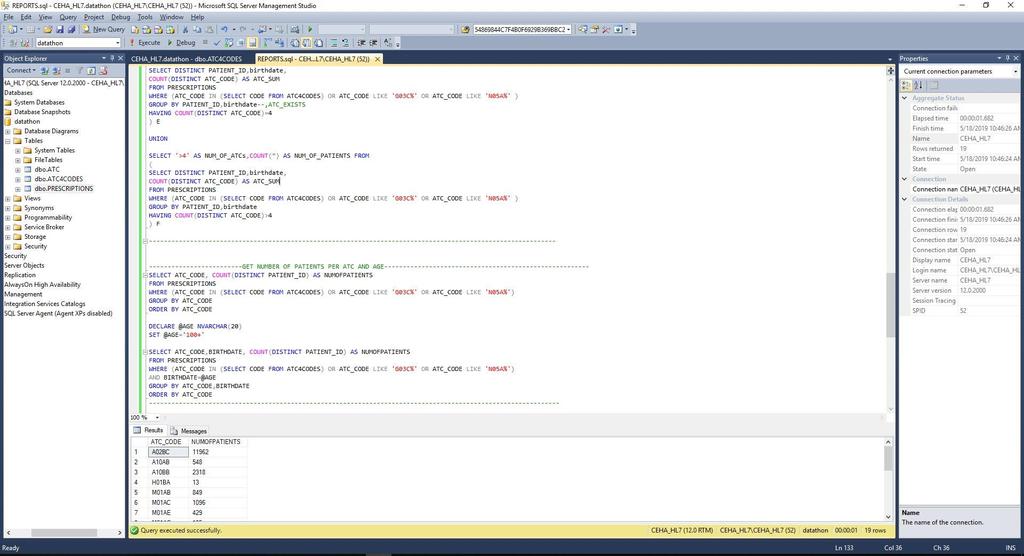
Task: Click the Refresh icon in Object Explorer
Action: tap(91, 71)
